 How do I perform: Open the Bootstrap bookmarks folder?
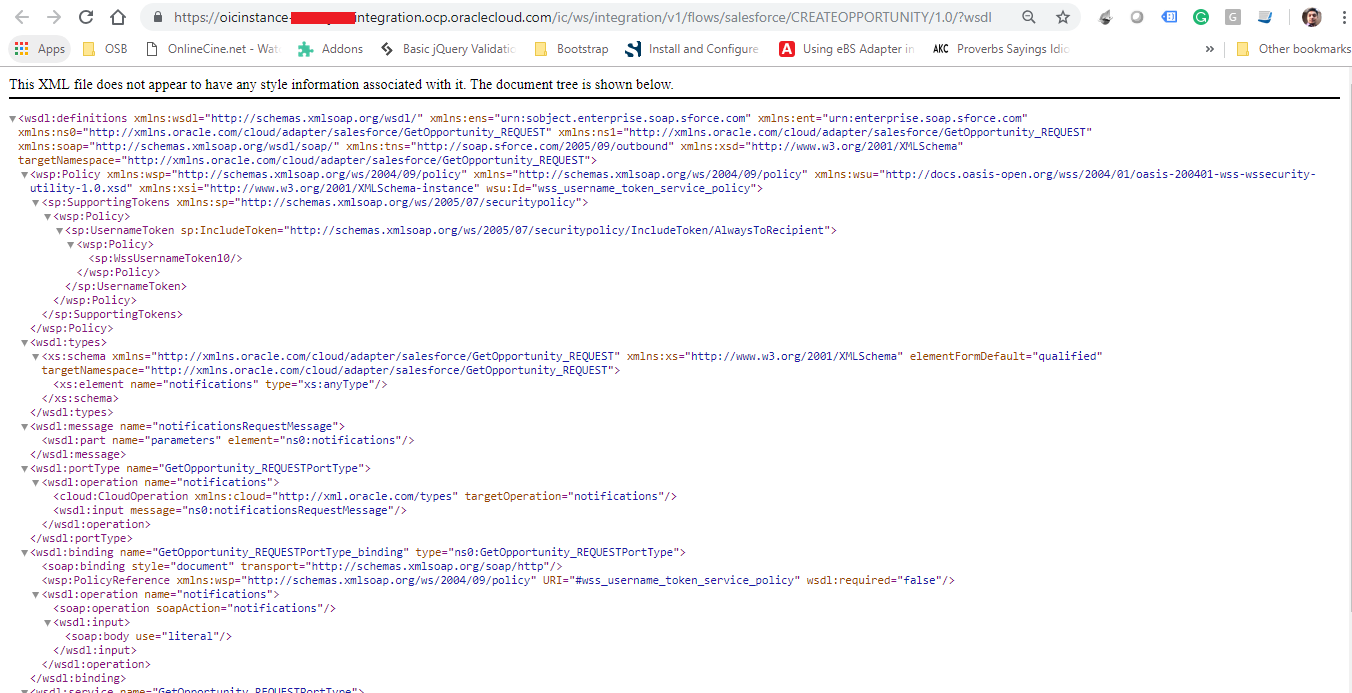click(x=572, y=48)
